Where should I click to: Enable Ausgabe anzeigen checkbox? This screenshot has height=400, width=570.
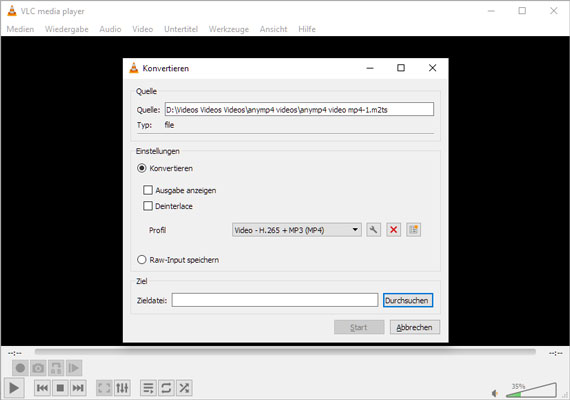pyautogui.click(x=148, y=190)
